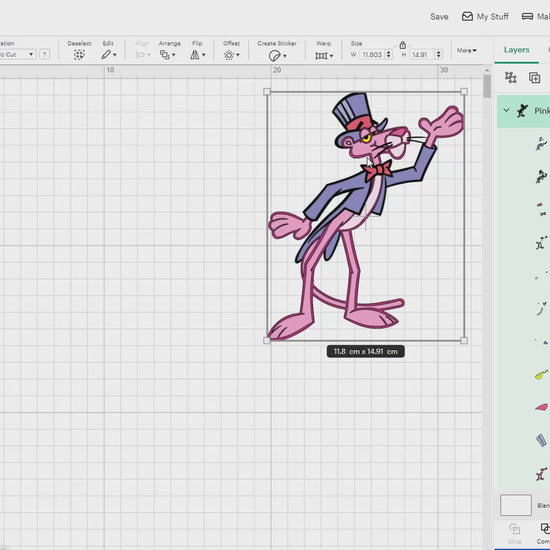550x550 pixels.
Task: Open the More dropdown
Action: tap(467, 51)
